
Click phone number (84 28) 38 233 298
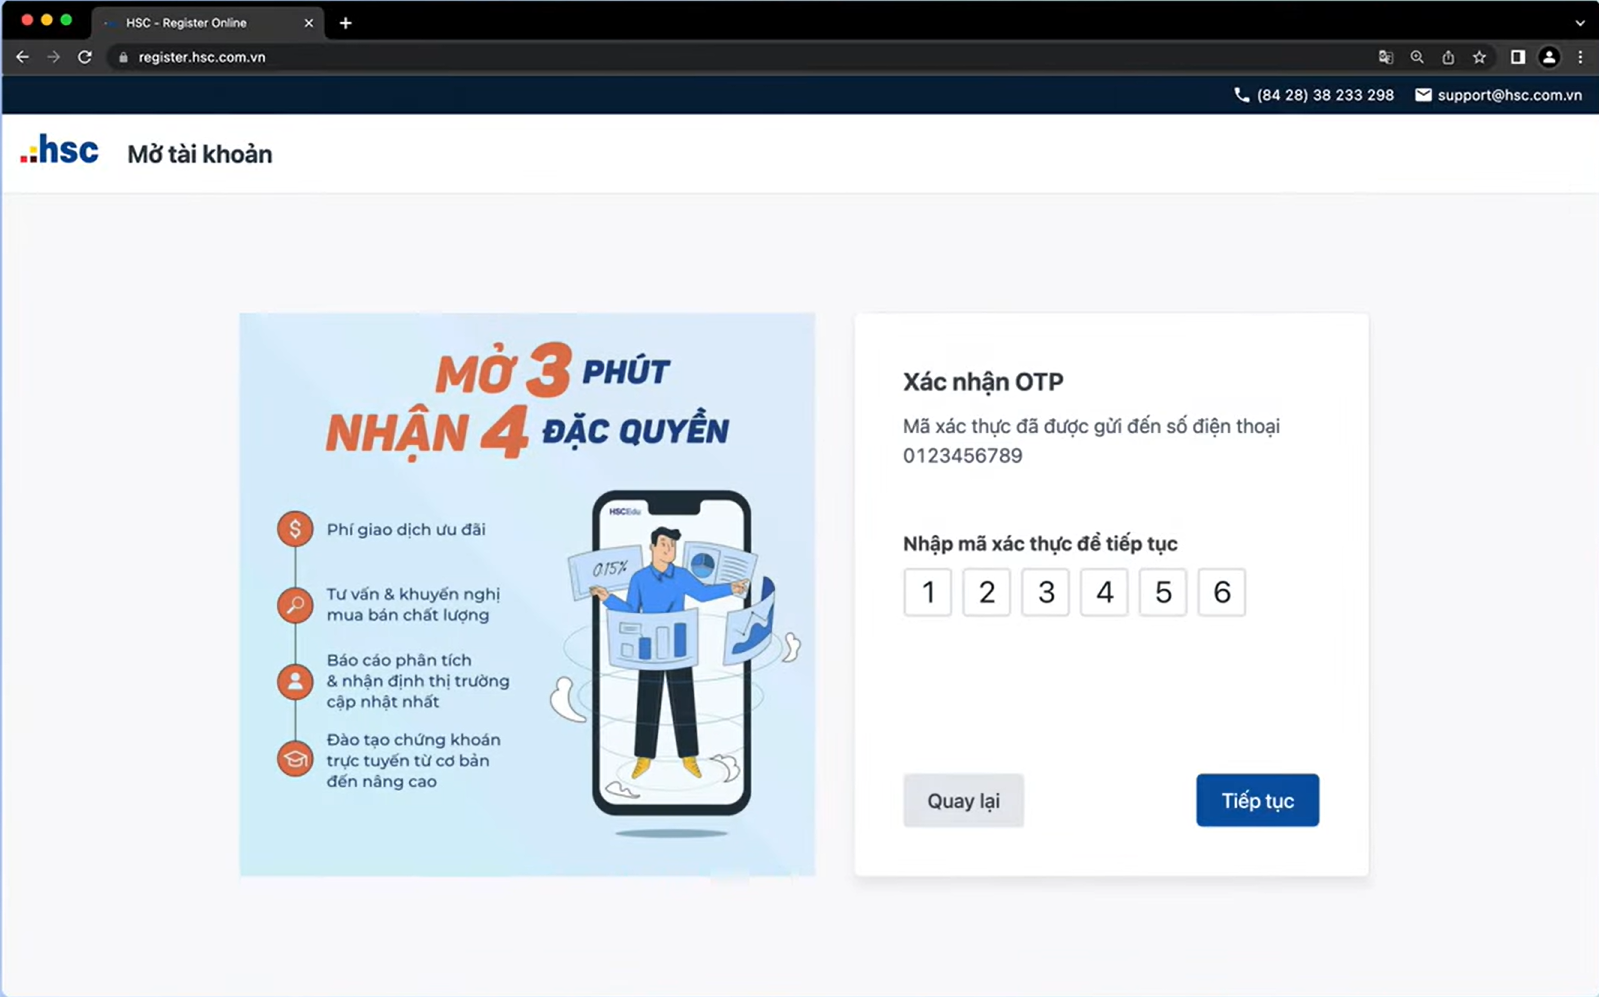point(1325,95)
